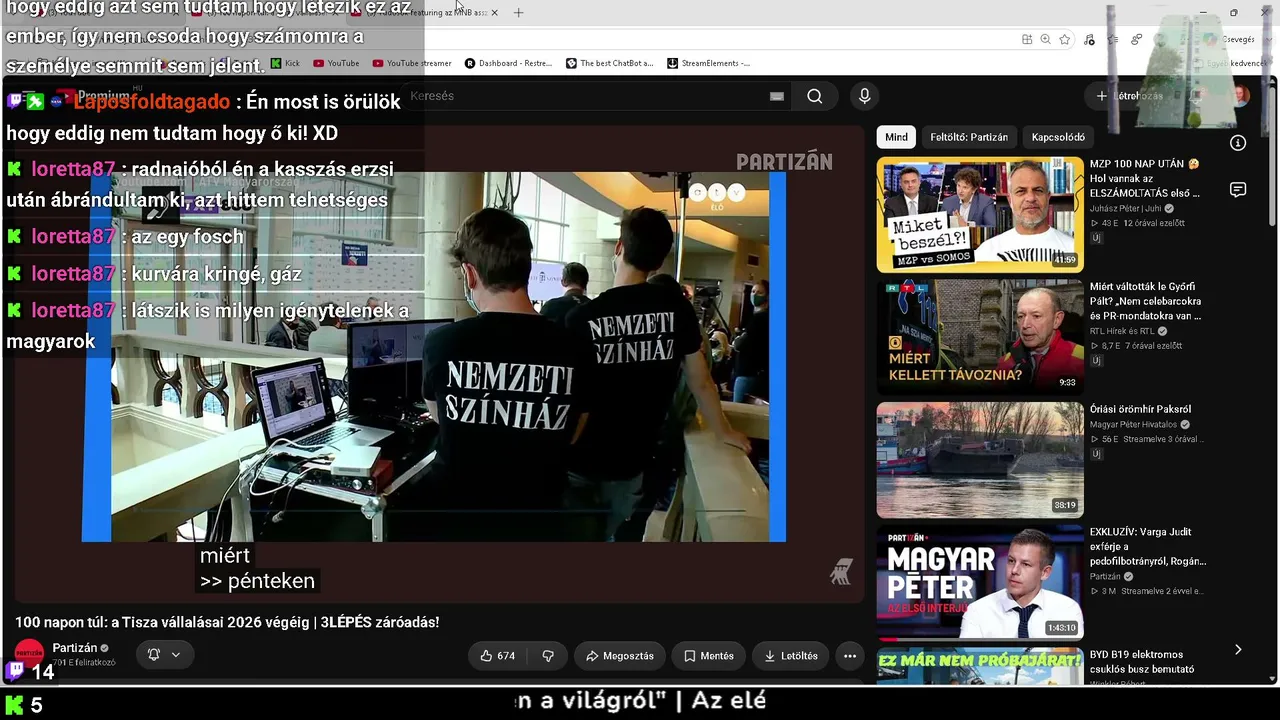Click the 41:59 duration badge on the first thumbnail

(x=1065, y=260)
